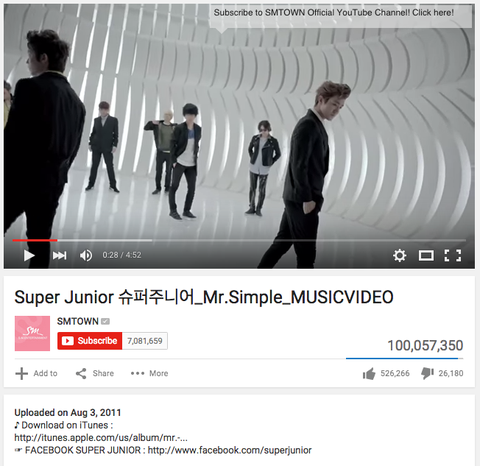Open SMTOWN channel avatar
The height and width of the screenshot is (466, 480).
point(32,333)
